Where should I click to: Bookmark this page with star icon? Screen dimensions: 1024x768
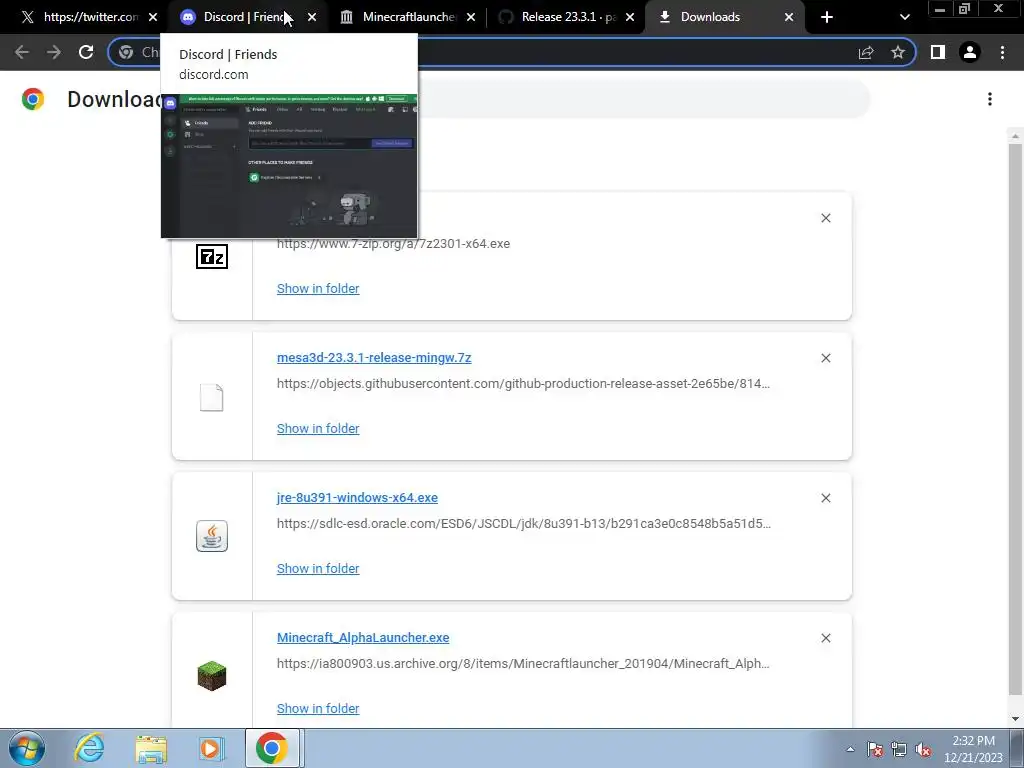click(x=898, y=52)
